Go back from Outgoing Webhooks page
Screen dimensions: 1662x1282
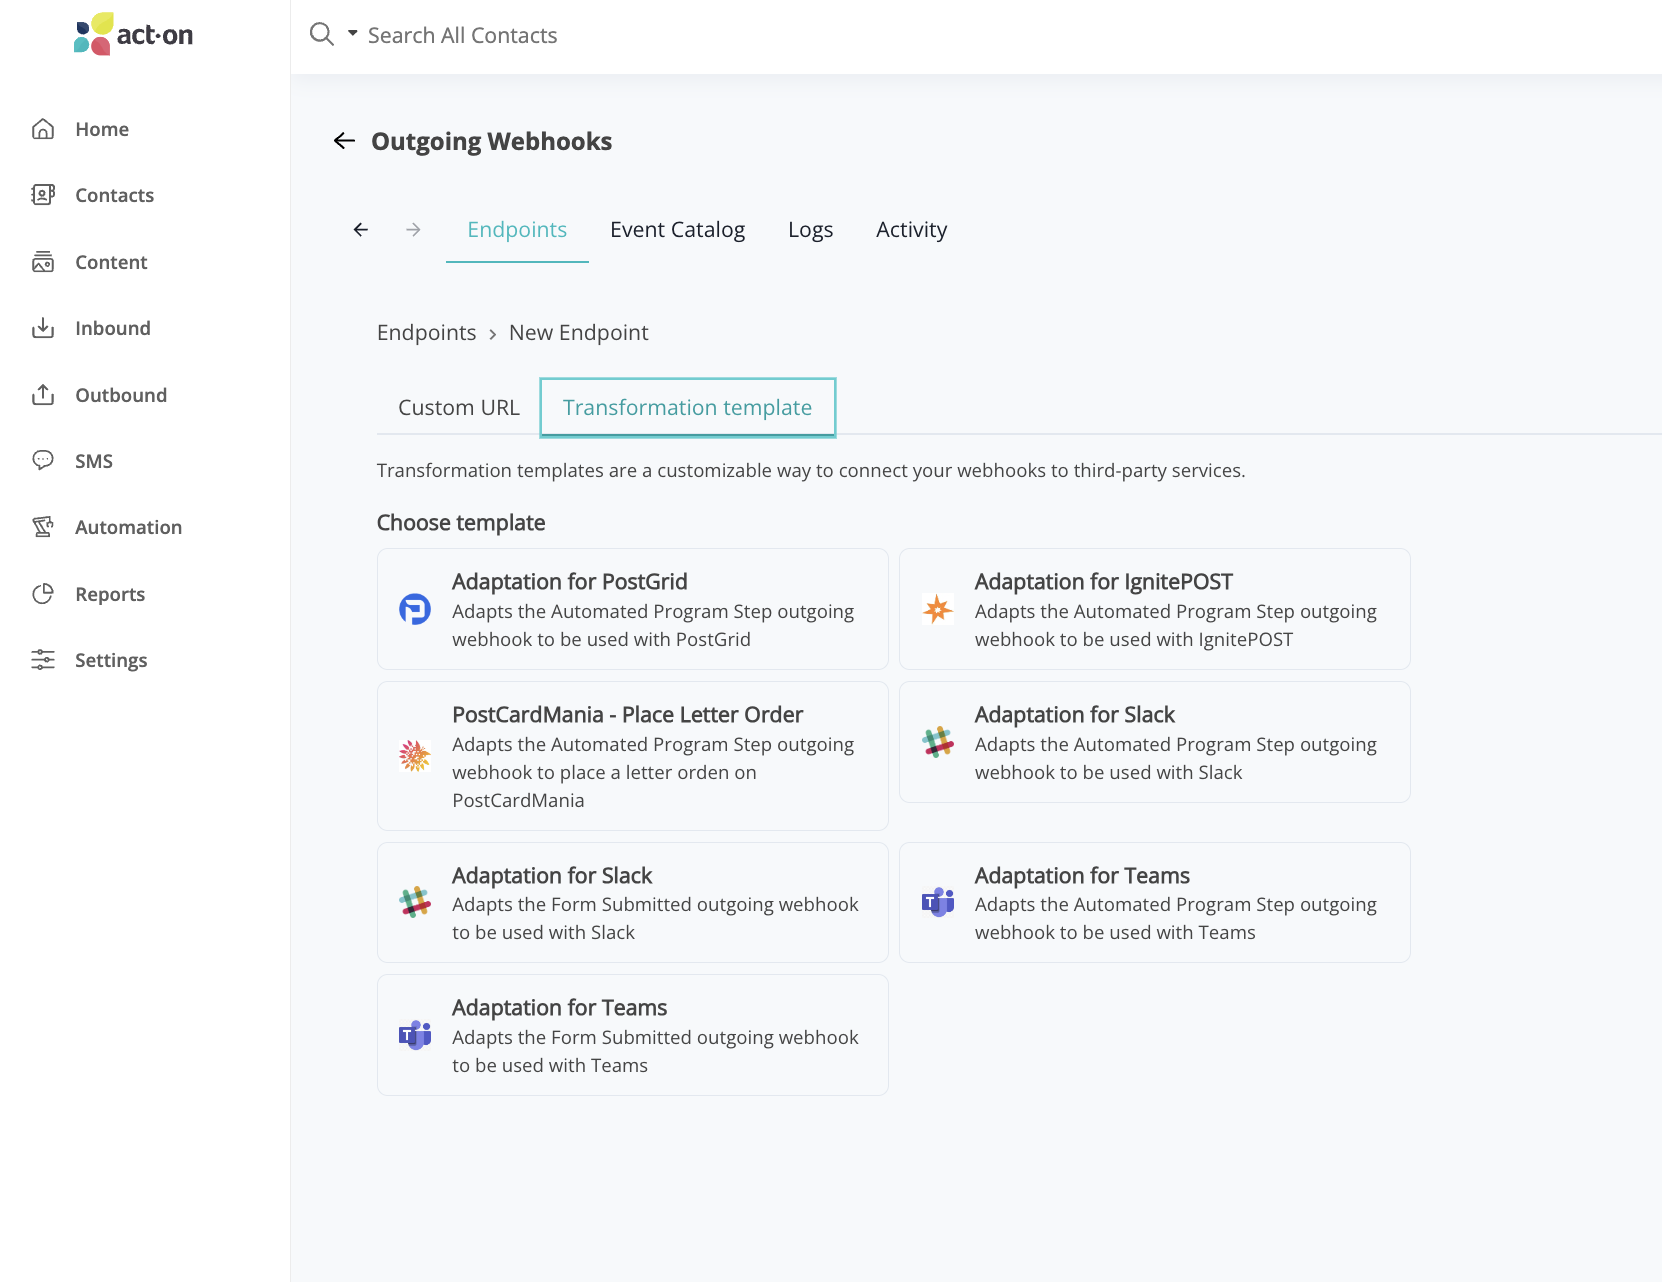coord(344,141)
